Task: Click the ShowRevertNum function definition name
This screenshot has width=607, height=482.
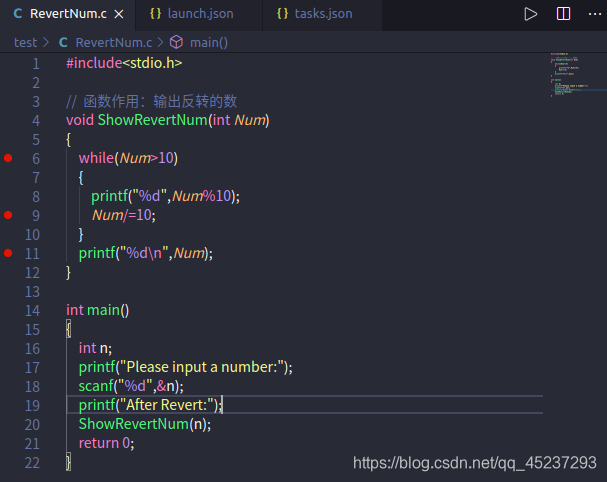Action: (x=153, y=120)
